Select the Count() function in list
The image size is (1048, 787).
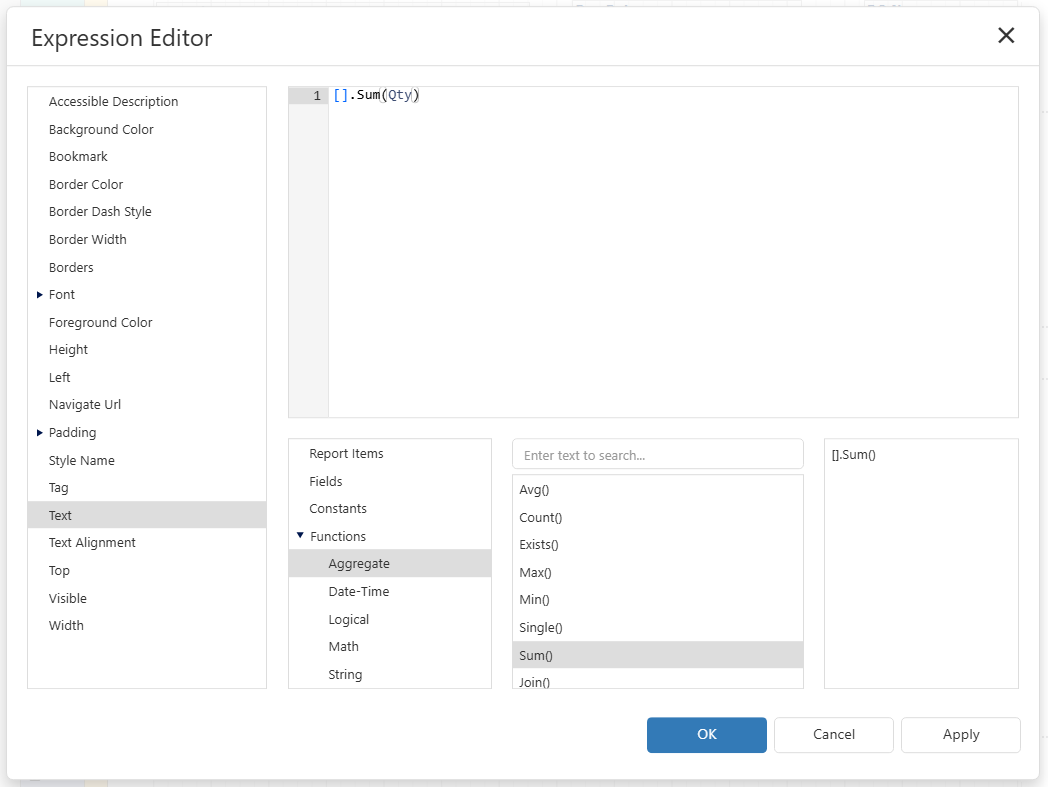tap(540, 518)
